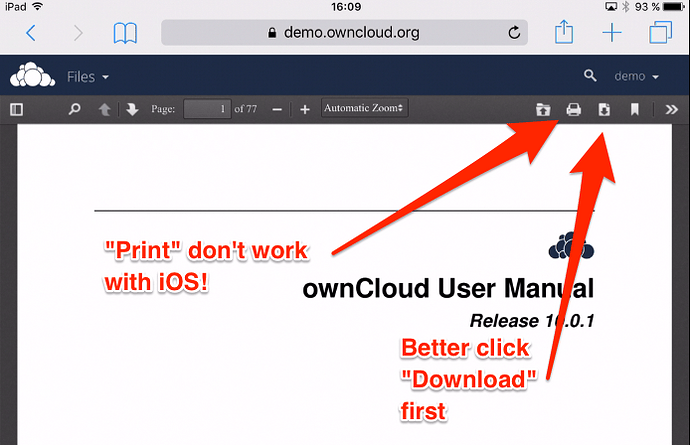The width and height of the screenshot is (690, 445).
Task: Open the Safari share sheet
Action: [x=564, y=32]
